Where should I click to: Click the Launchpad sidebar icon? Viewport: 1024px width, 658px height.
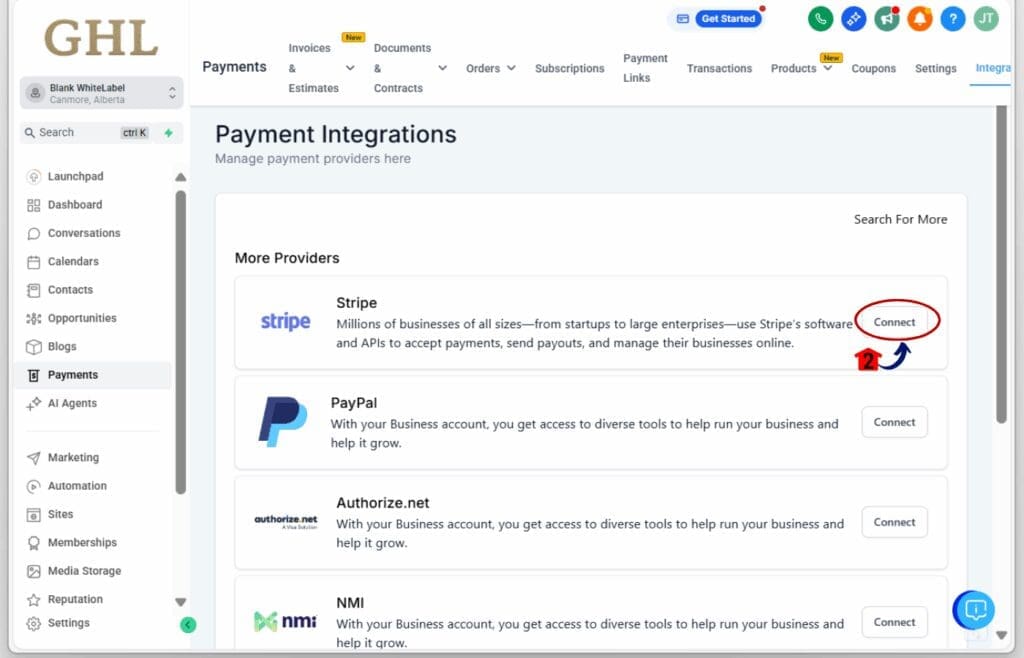pos(34,176)
